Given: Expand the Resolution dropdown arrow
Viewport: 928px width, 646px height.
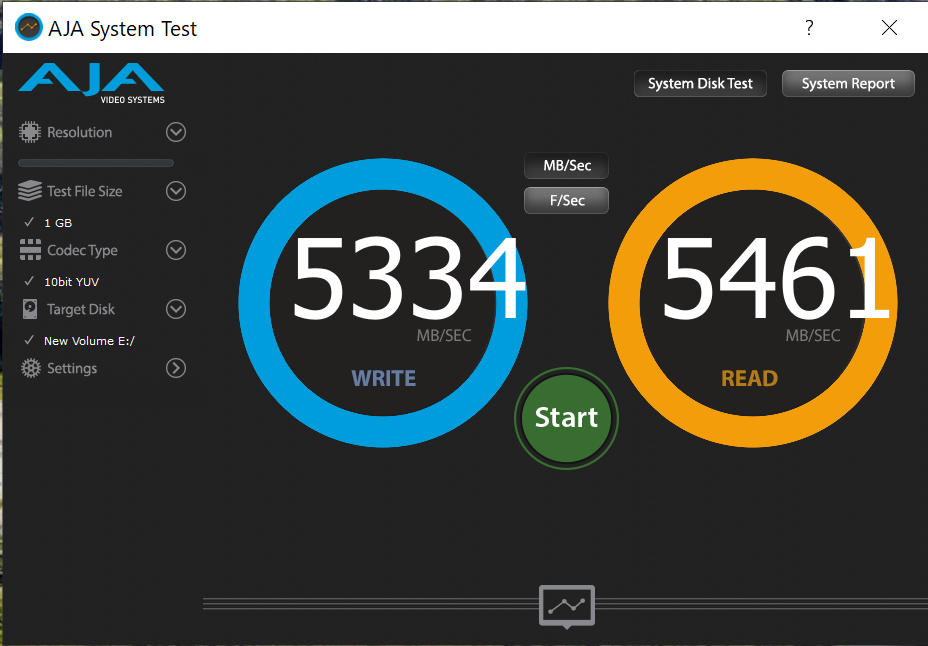Looking at the screenshot, I should 176,132.
